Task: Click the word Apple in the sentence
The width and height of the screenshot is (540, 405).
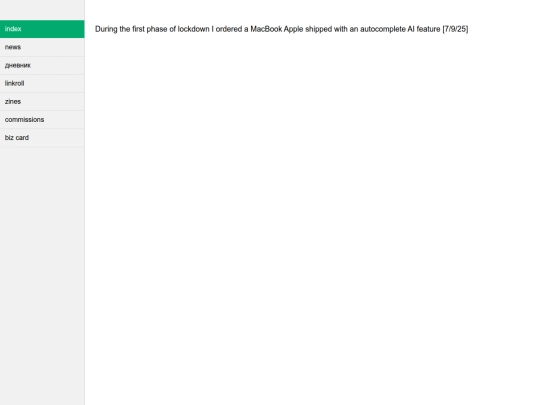Action: pyautogui.click(x=293, y=29)
